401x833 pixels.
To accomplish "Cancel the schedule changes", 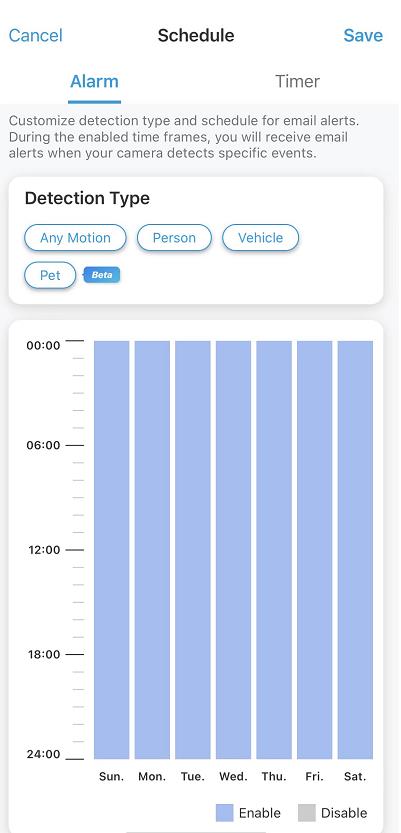I will click(36, 36).
